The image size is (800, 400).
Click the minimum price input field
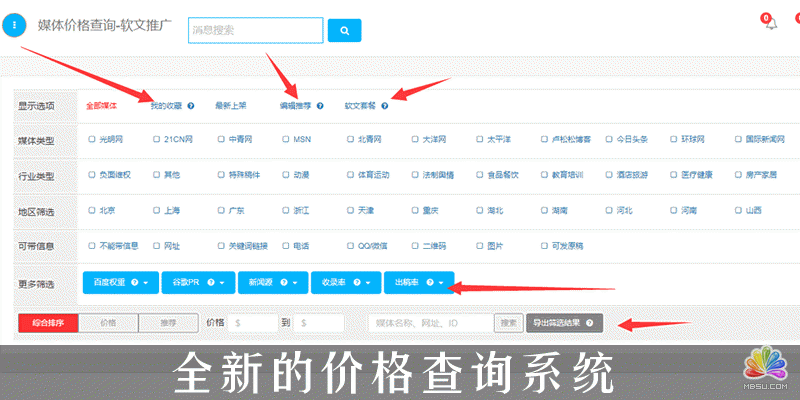(x=253, y=323)
